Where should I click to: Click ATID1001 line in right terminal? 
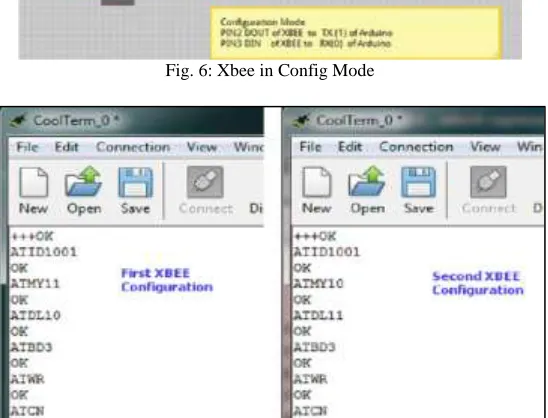(326, 252)
